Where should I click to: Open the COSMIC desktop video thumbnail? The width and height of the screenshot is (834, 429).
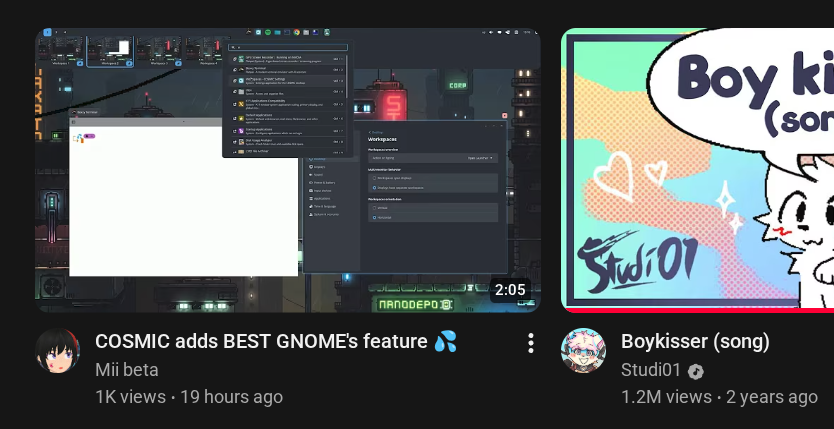(288, 170)
